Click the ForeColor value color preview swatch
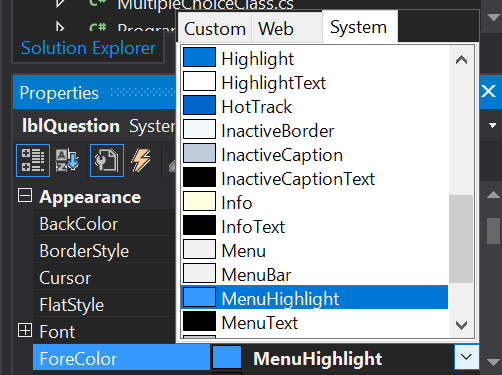The height and width of the screenshot is (375, 502). (x=227, y=357)
